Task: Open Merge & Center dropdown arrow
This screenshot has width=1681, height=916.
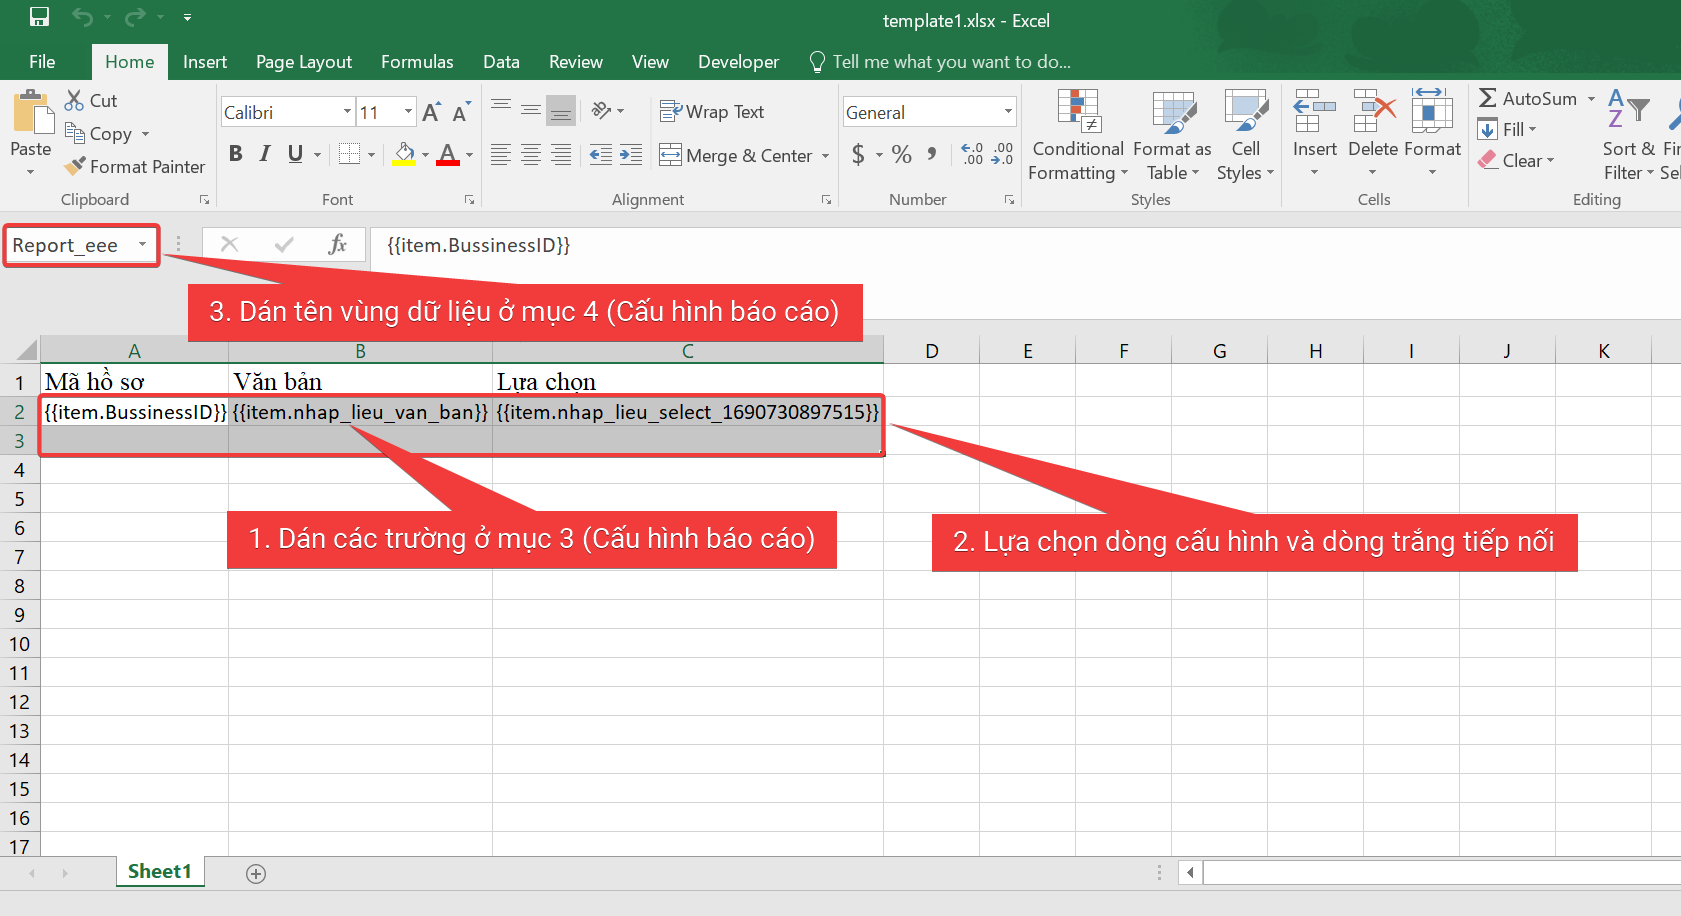Action: point(826,156)
